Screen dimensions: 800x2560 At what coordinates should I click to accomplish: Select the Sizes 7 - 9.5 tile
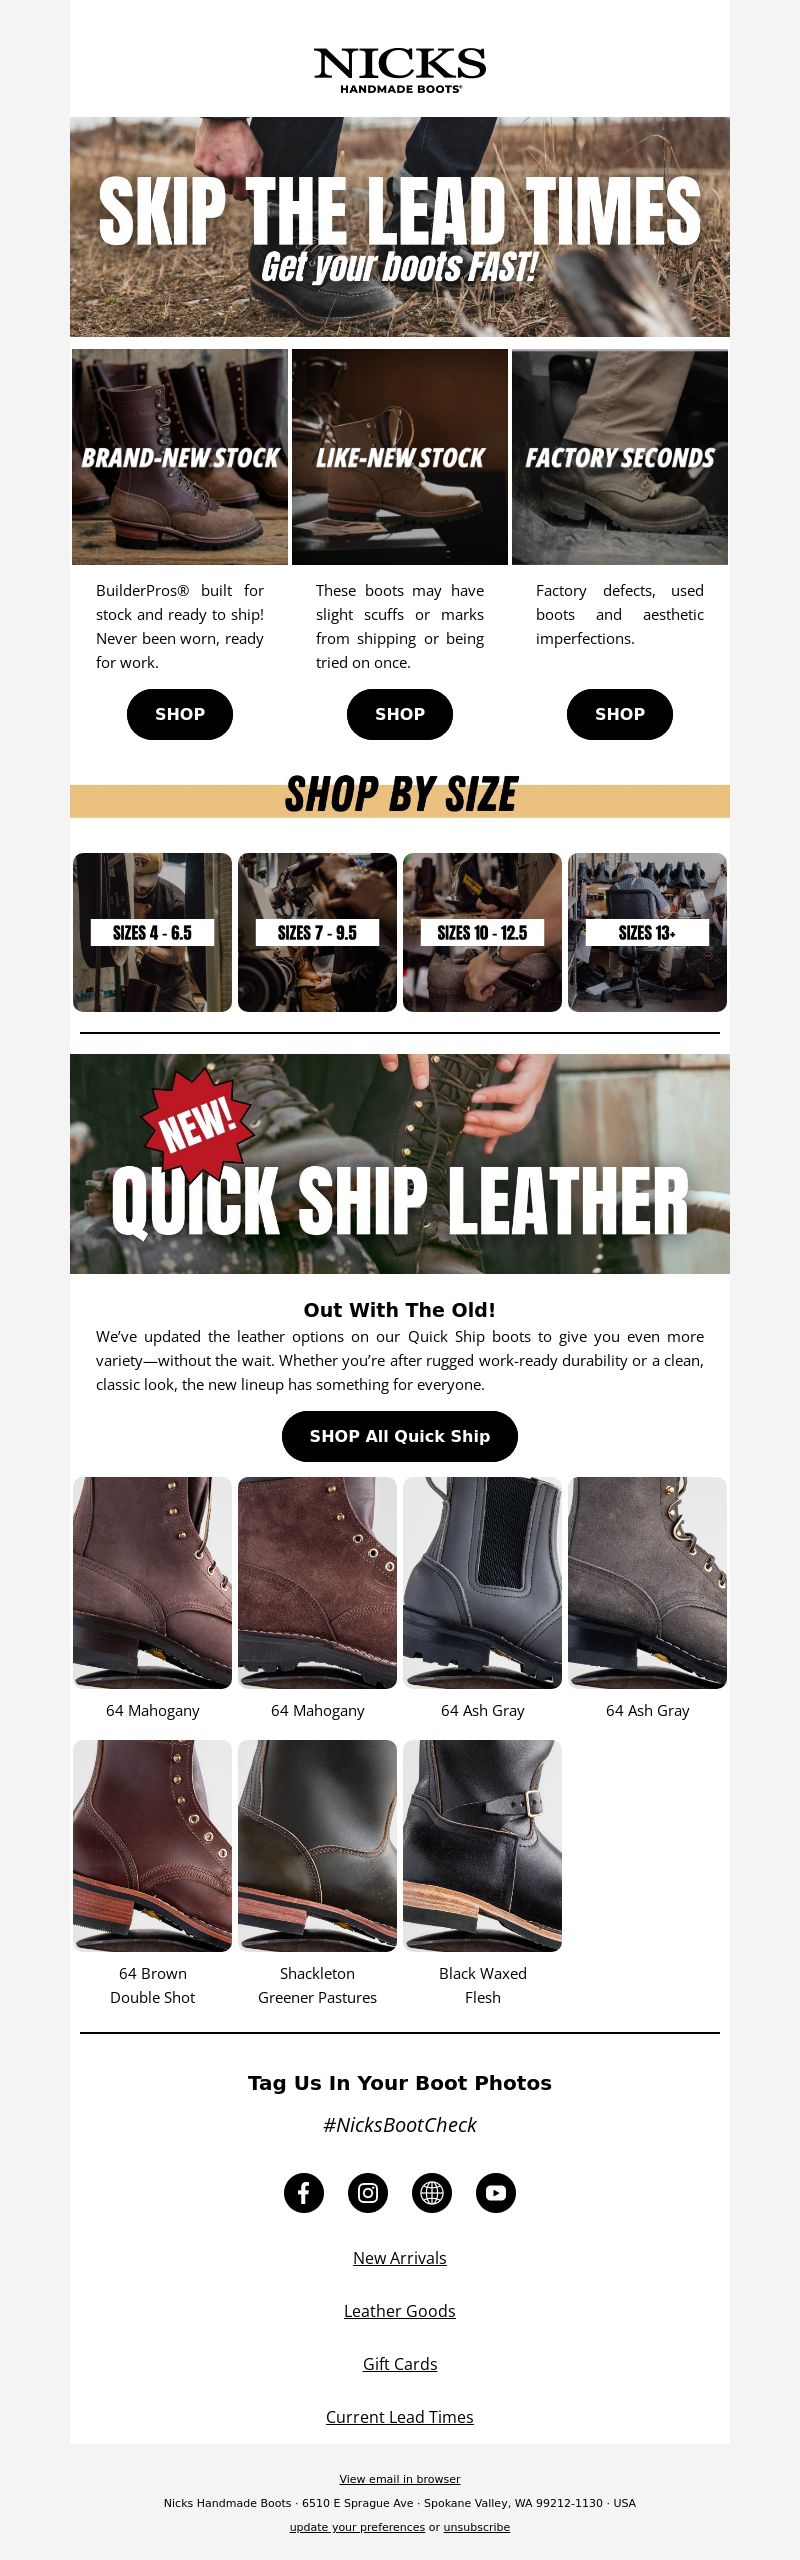(x=317, y=932)
